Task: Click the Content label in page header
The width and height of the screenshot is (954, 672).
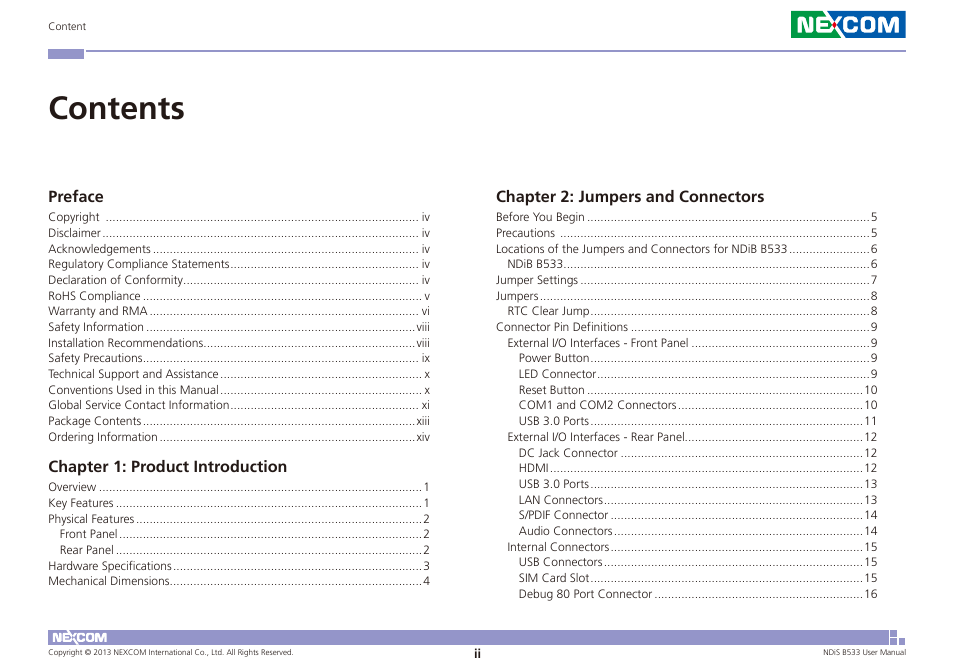Action: 67,26
